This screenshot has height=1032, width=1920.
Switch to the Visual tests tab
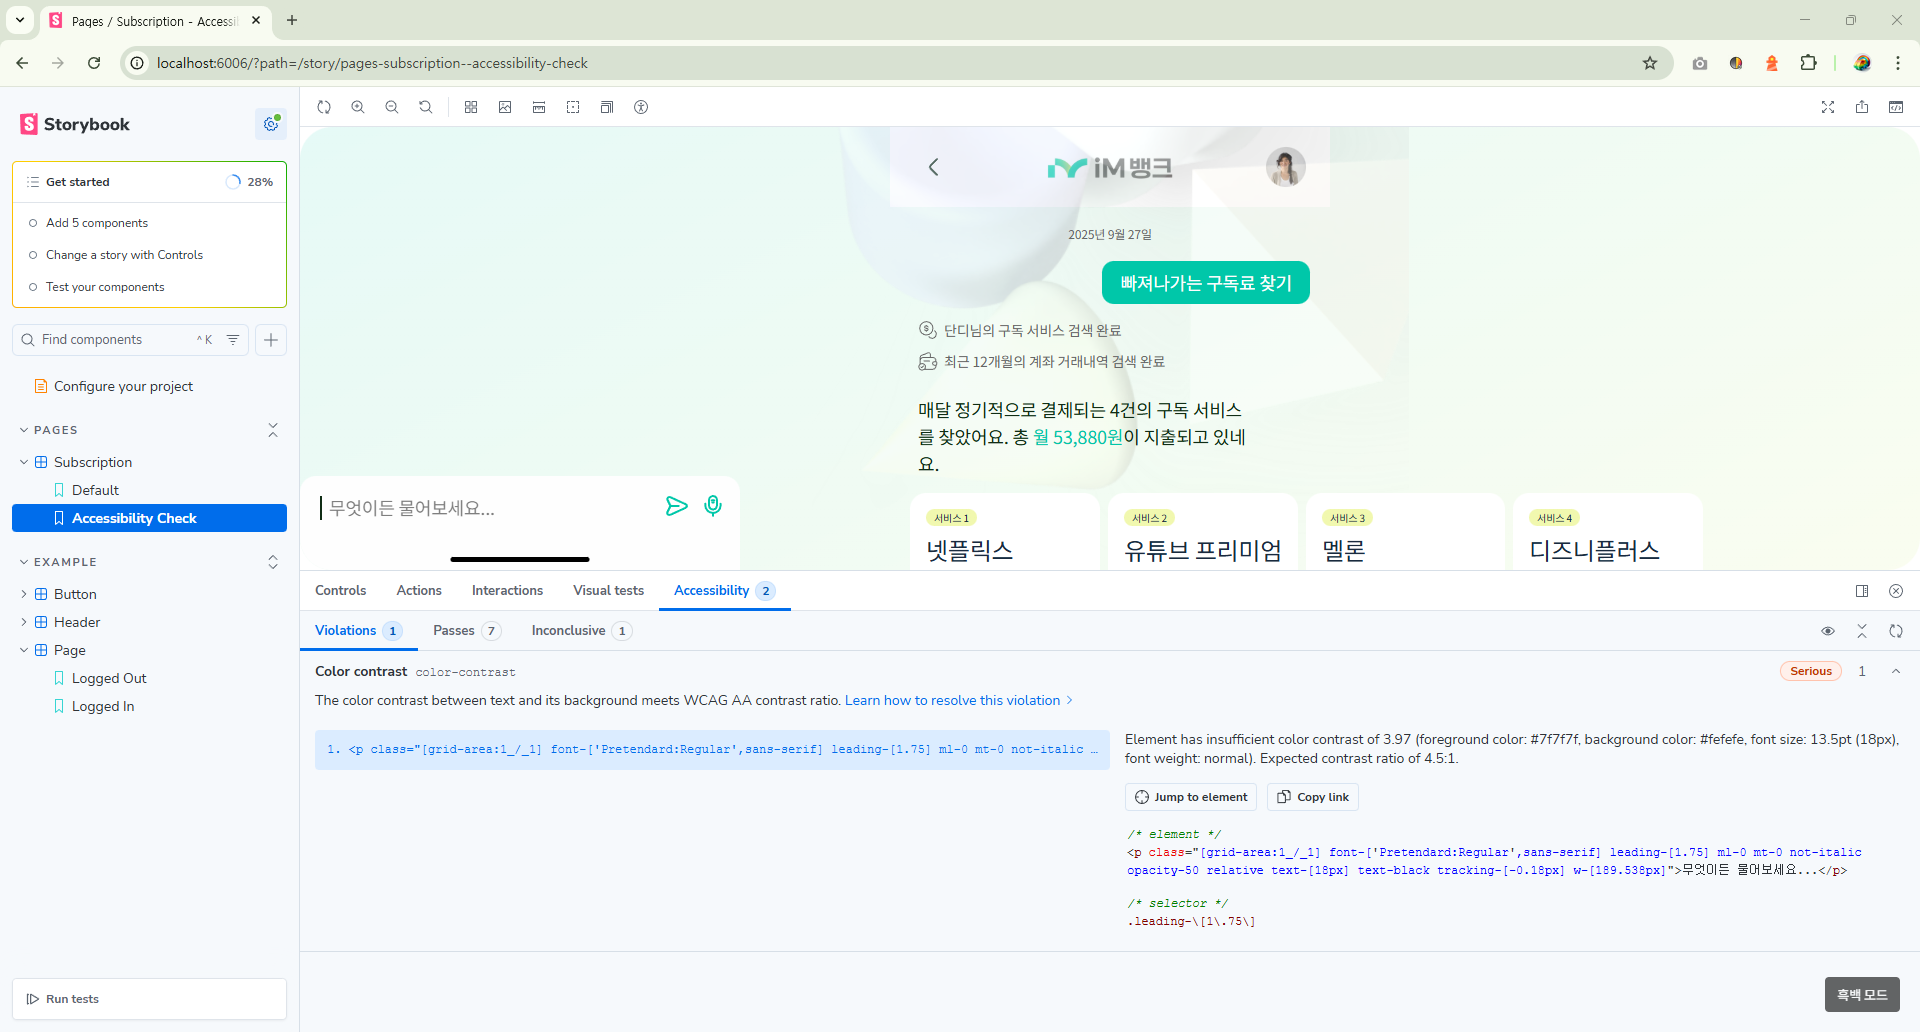(x=608, y=591)
